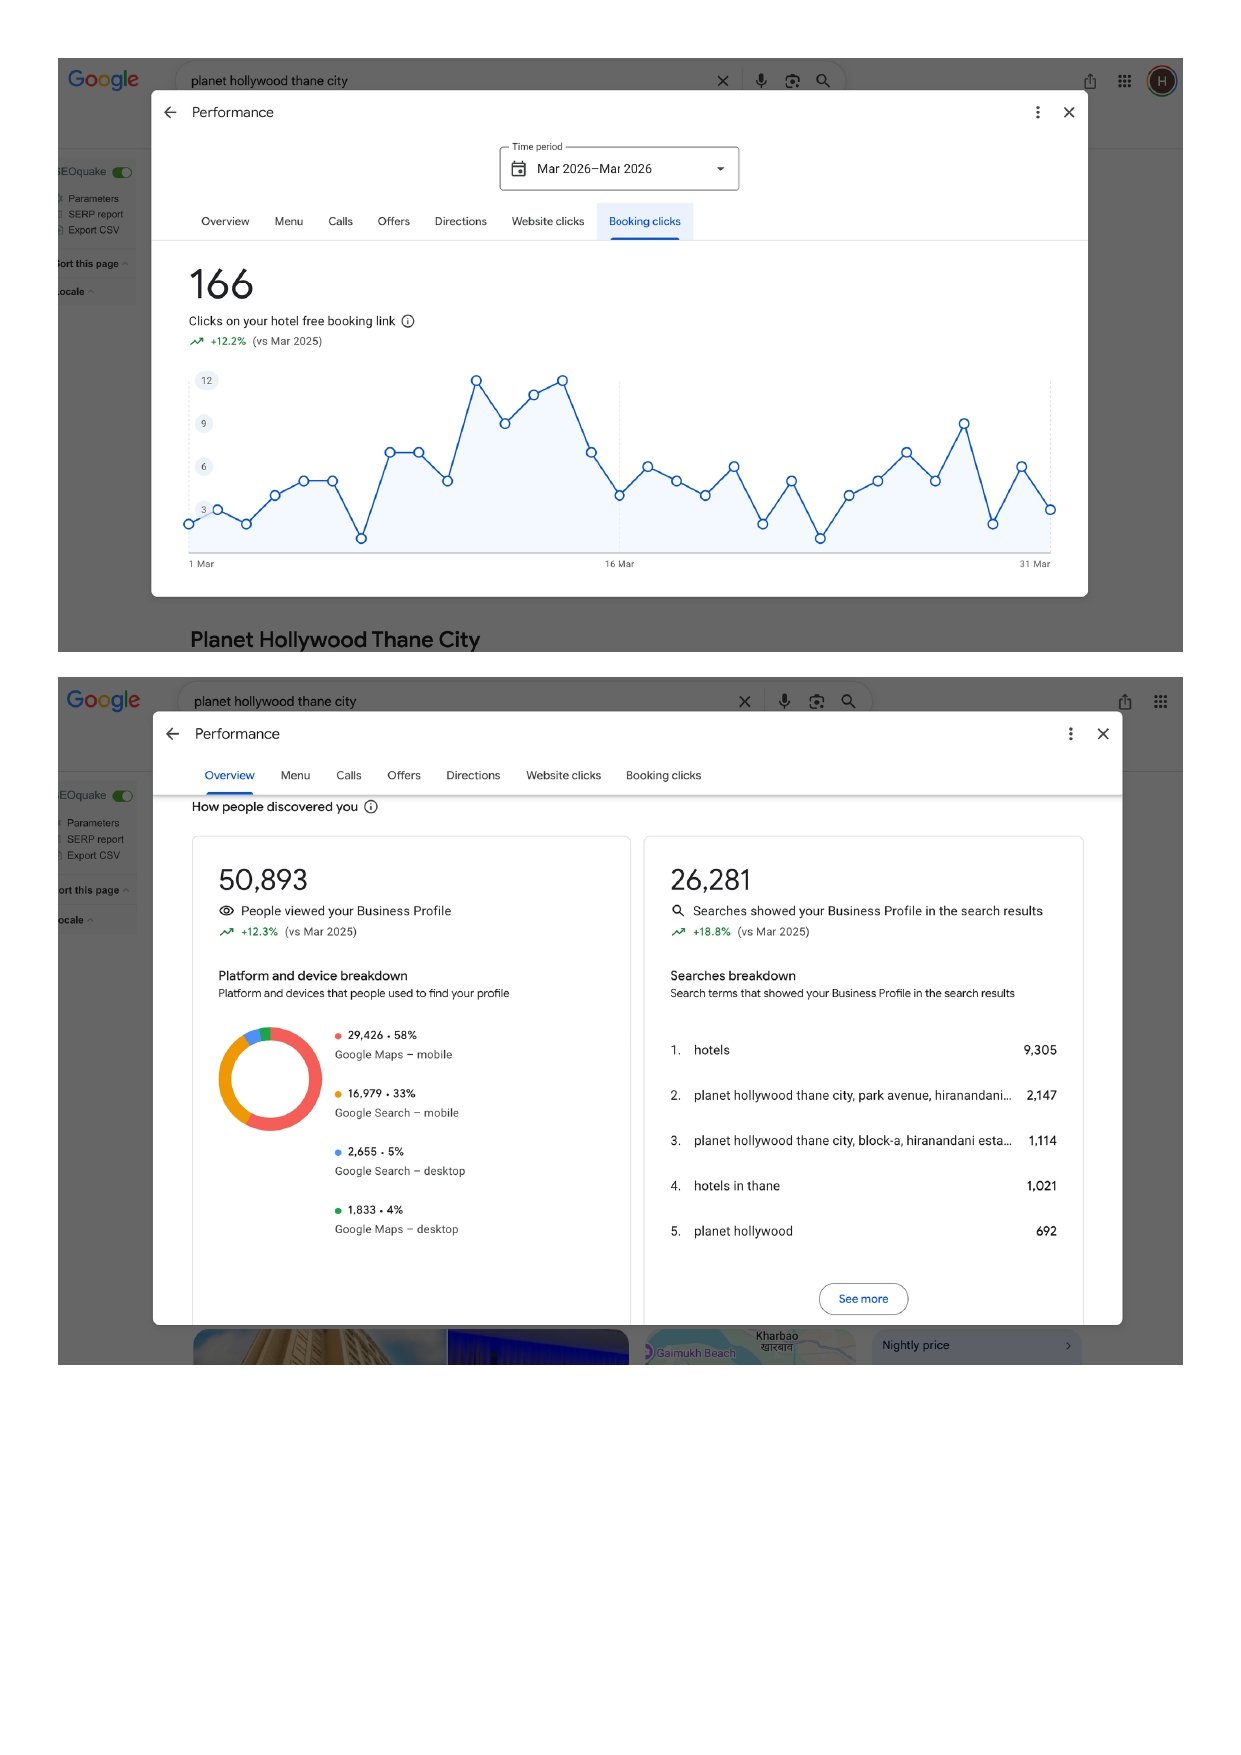Open account avatar H
The width and height of the screenshot is (1241, 1755).
(1161, 81)
